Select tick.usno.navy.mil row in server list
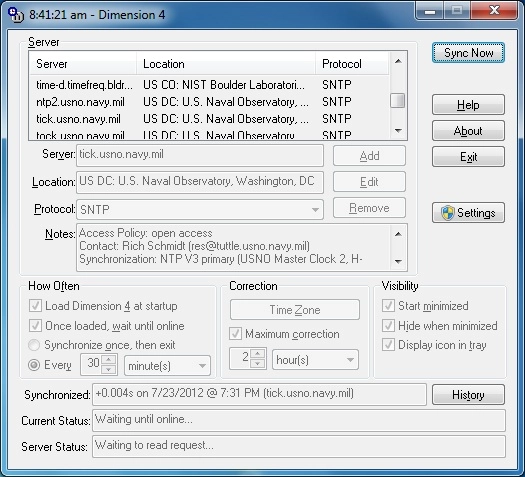The image size is (525, 477). (209, 119)
